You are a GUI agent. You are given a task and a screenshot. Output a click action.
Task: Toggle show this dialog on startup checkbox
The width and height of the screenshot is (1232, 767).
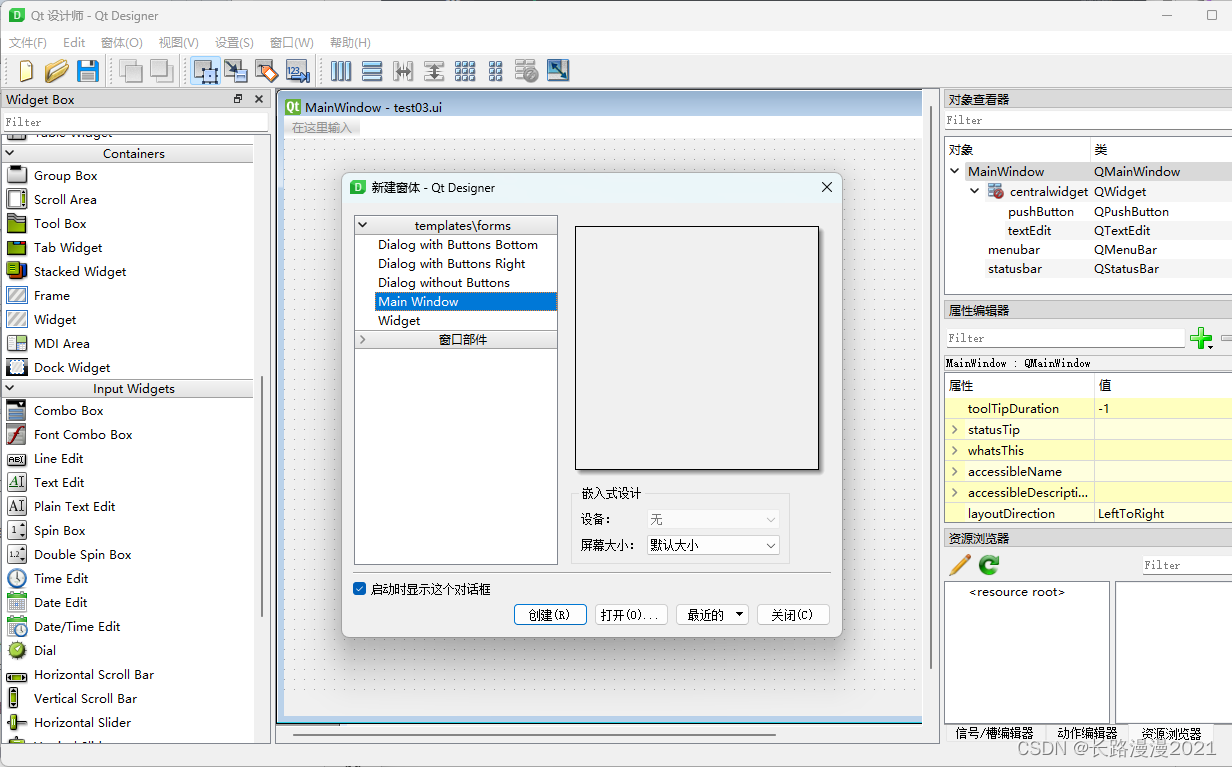click(360, 589)
